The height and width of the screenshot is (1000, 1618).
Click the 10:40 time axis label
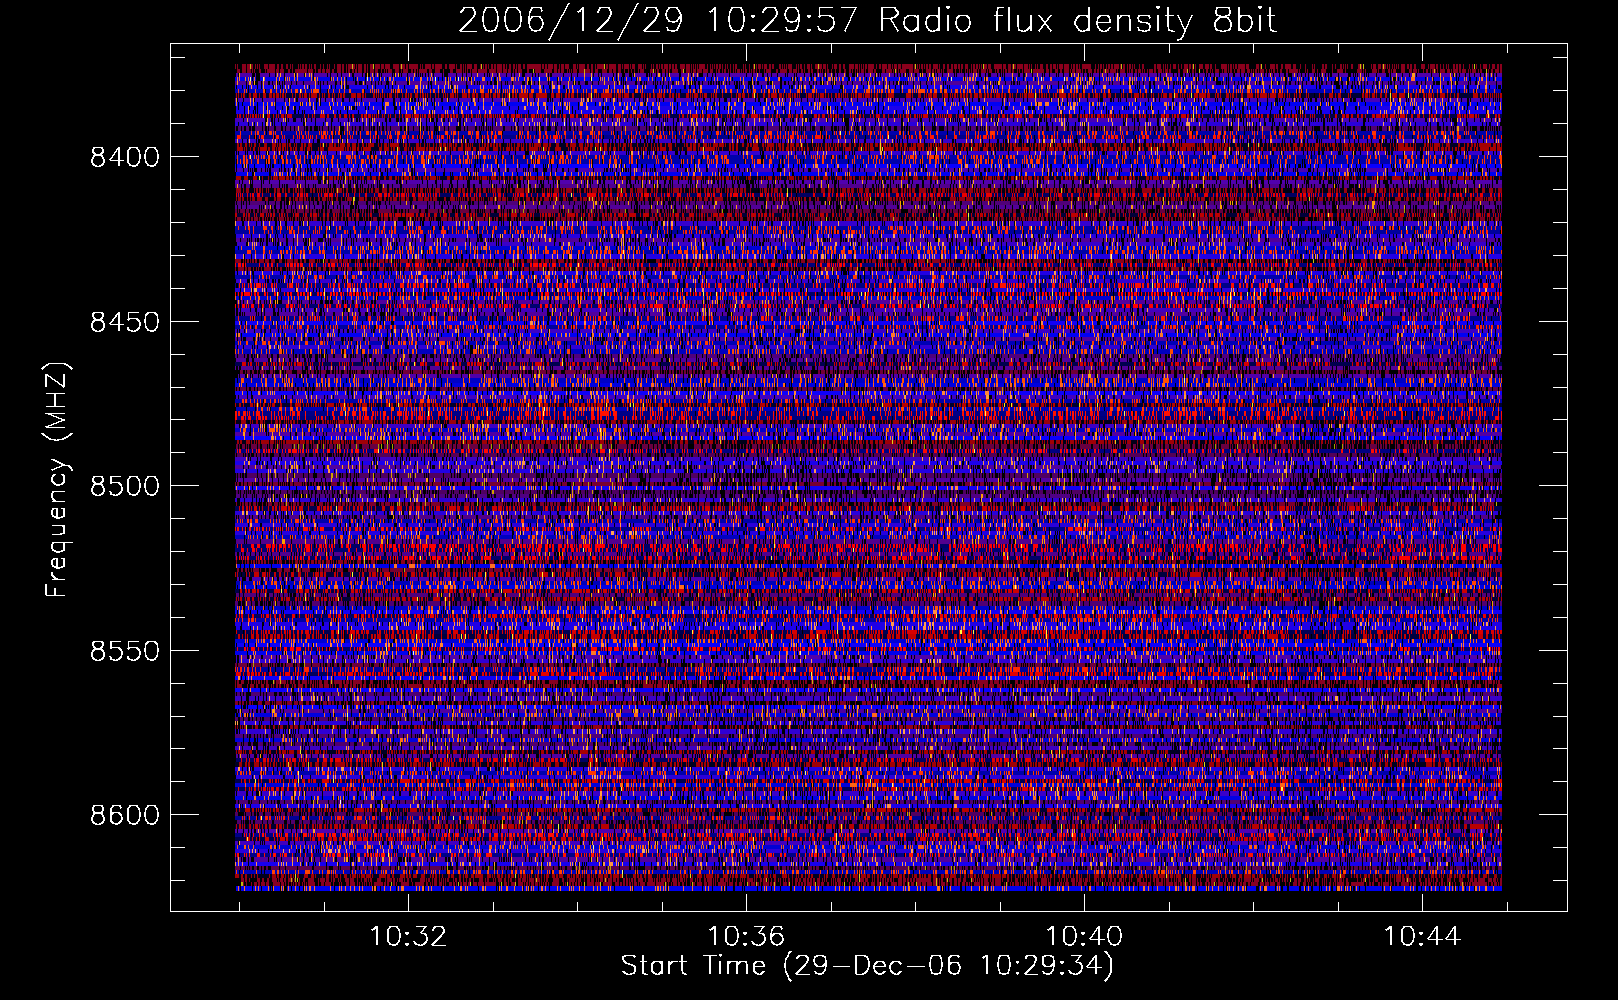click(1084, 937)
